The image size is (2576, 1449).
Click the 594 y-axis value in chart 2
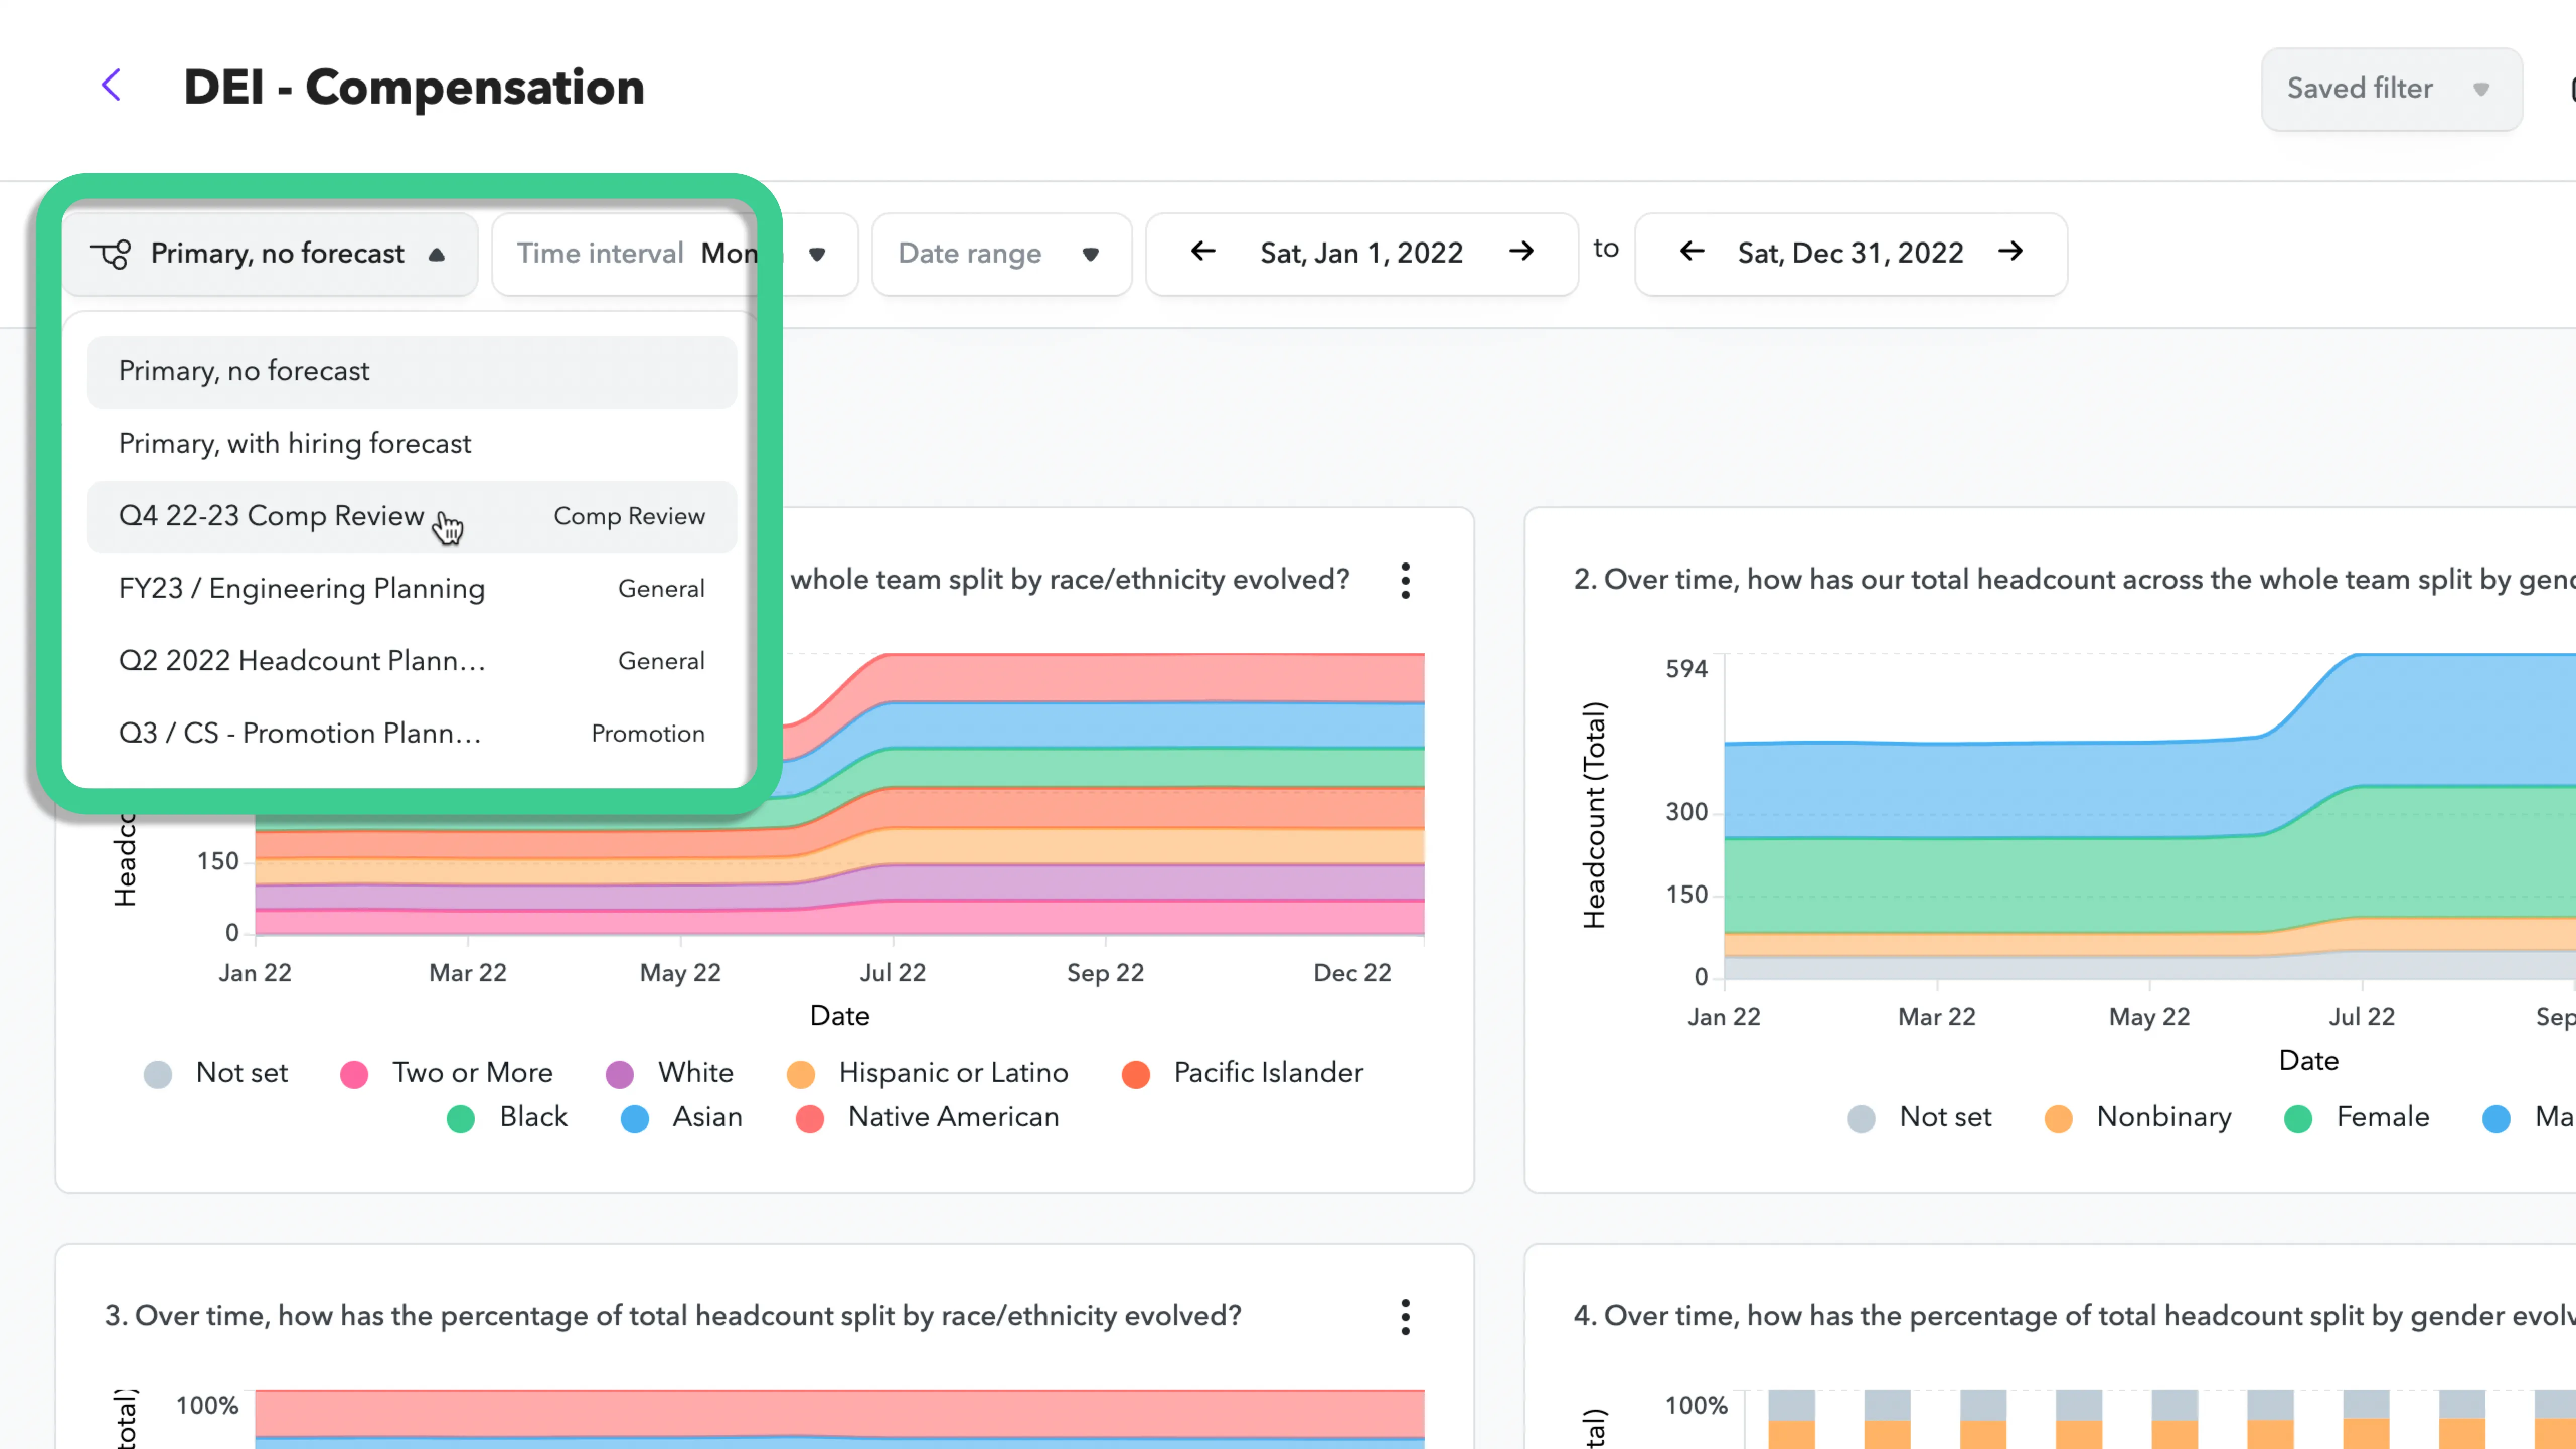1686,669
